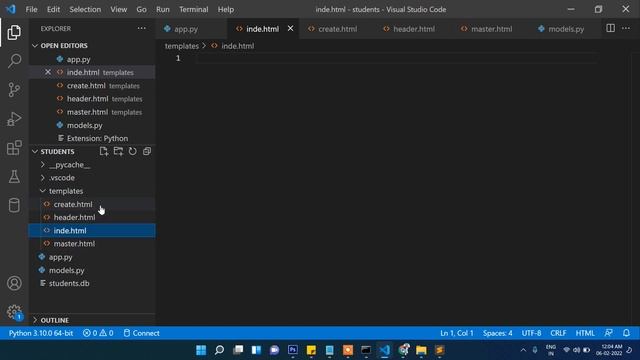Image resolution: width=640 pixels, height=360 pixels.
Task: Split the editor to the right
Action: coord(610,28)
